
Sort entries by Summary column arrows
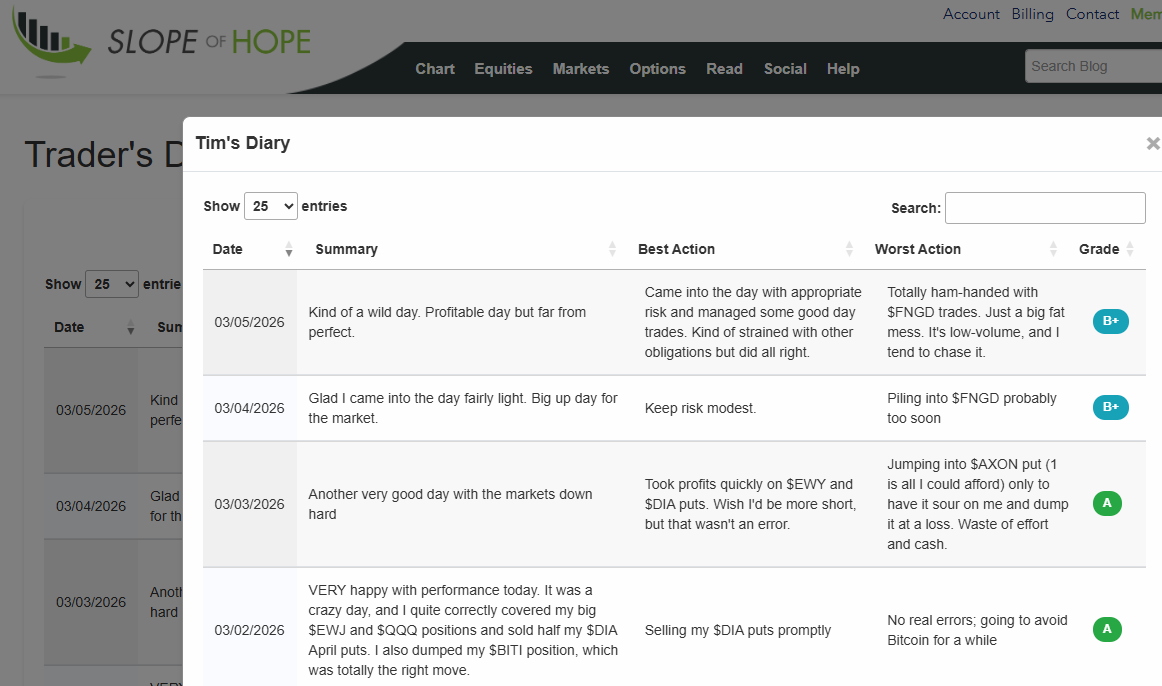tap(612, 249)
